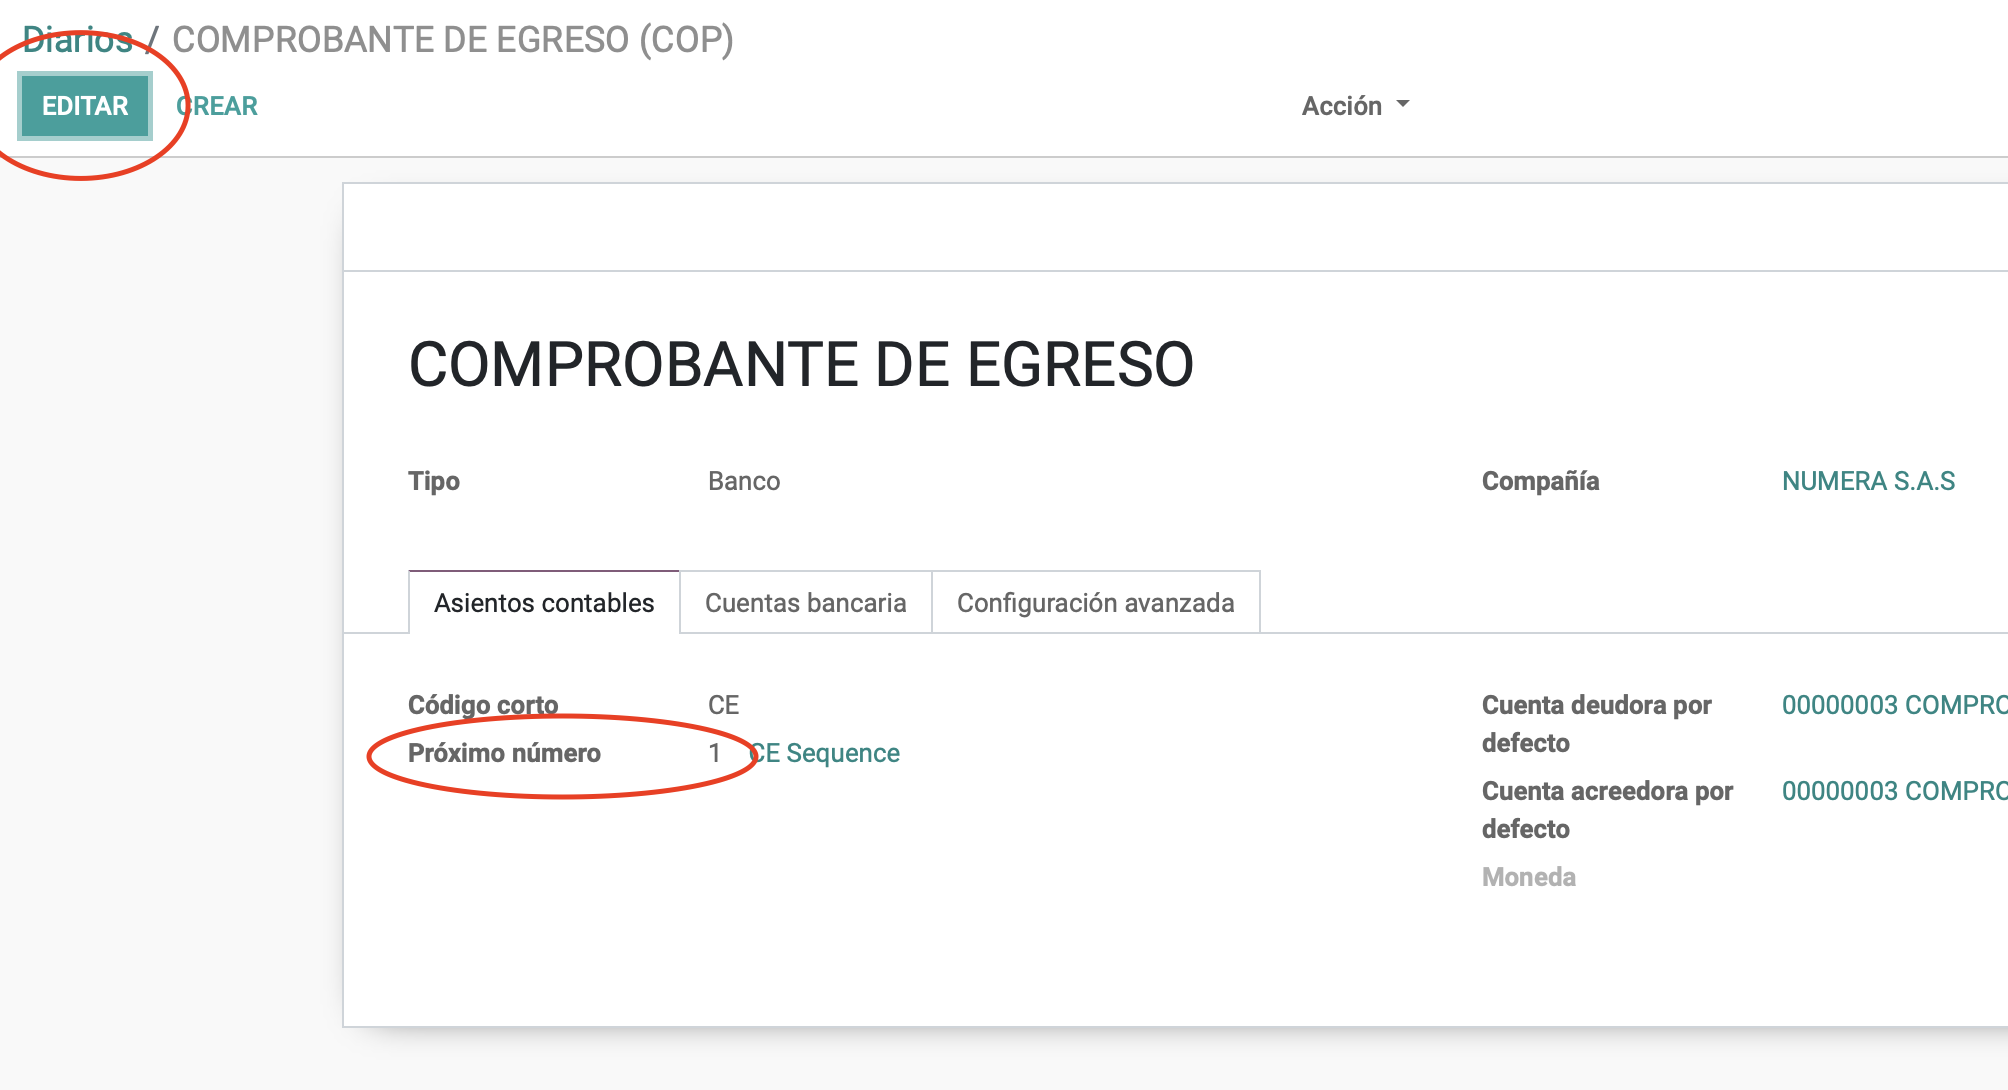Viewport: 2008px width, 1090px height.
Task: Open the Configuración avanzada tab
Action: click(x=1096, y=603)
